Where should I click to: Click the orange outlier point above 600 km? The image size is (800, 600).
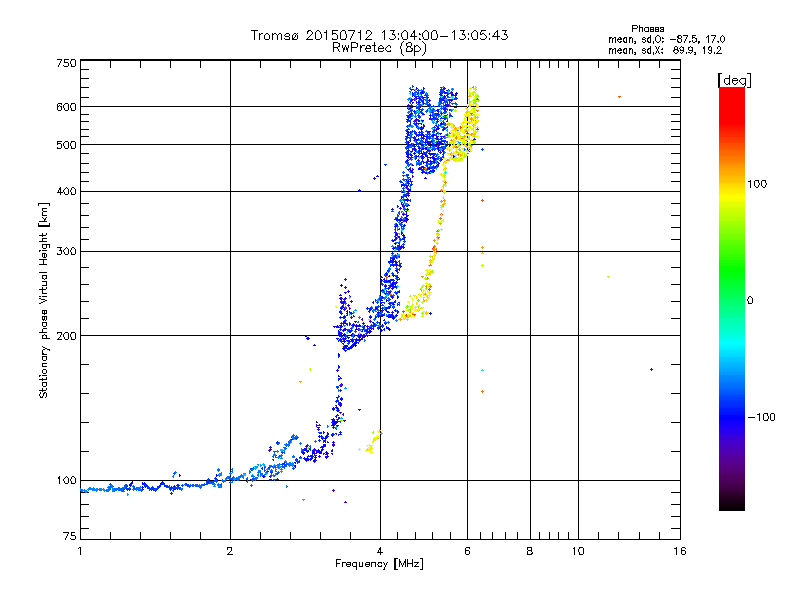pos(619,96)
